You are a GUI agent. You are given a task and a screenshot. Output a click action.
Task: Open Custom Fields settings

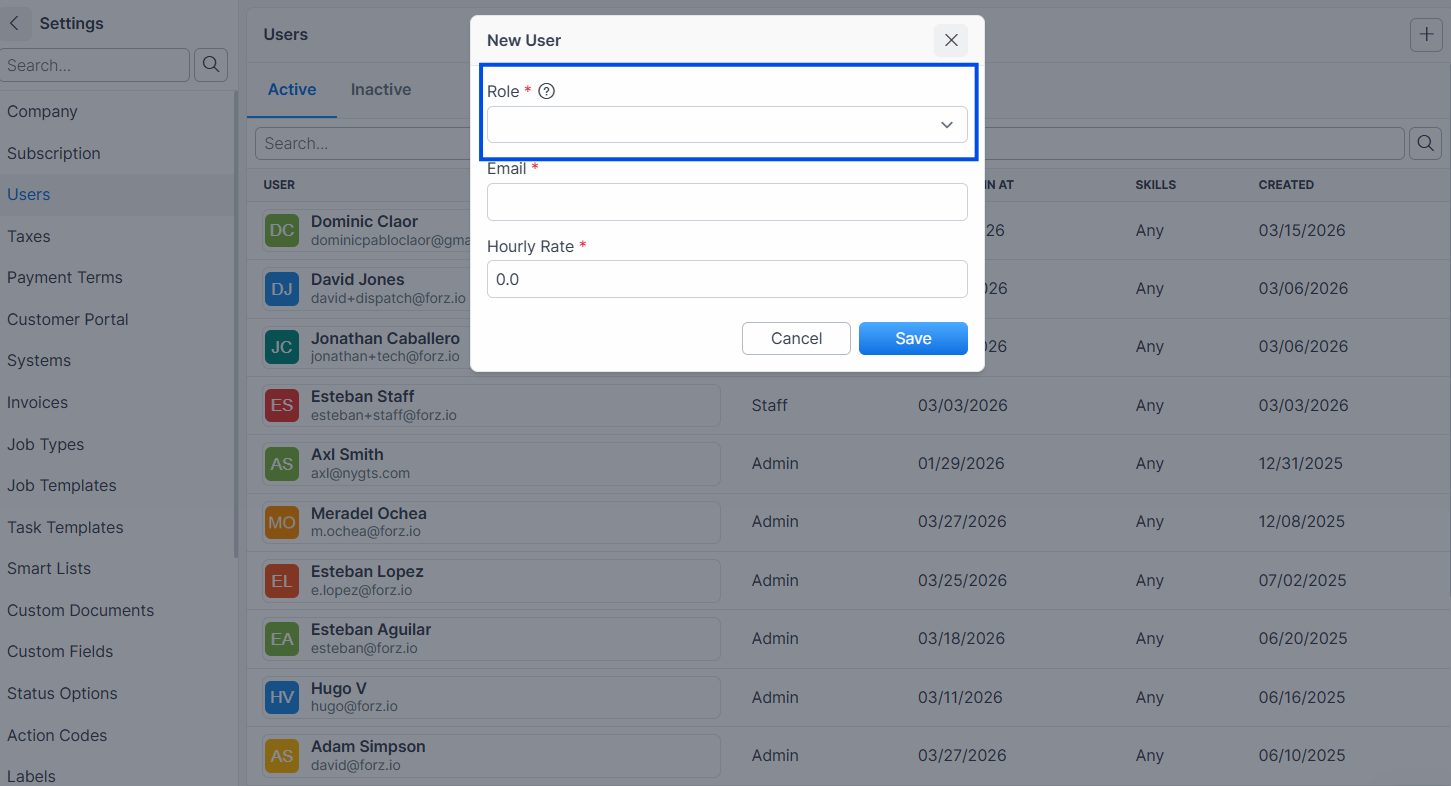60,651
